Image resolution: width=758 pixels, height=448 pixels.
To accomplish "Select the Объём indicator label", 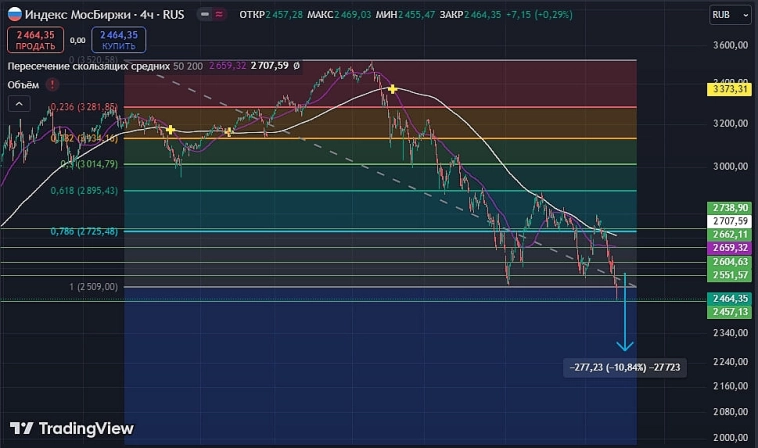I will 23,85.
